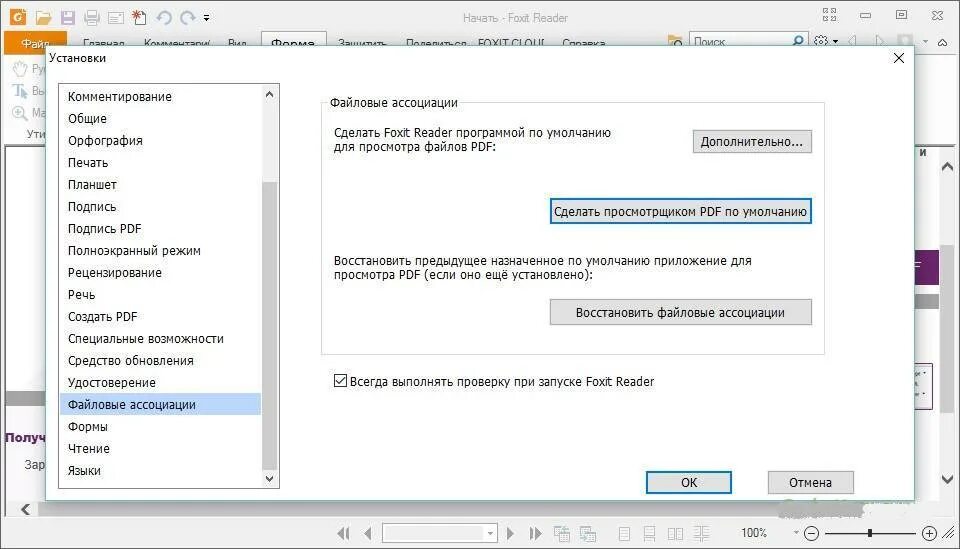Click the Foxit Reader logo icon
This screenshot has width=960, height=549.
point(18,17)
